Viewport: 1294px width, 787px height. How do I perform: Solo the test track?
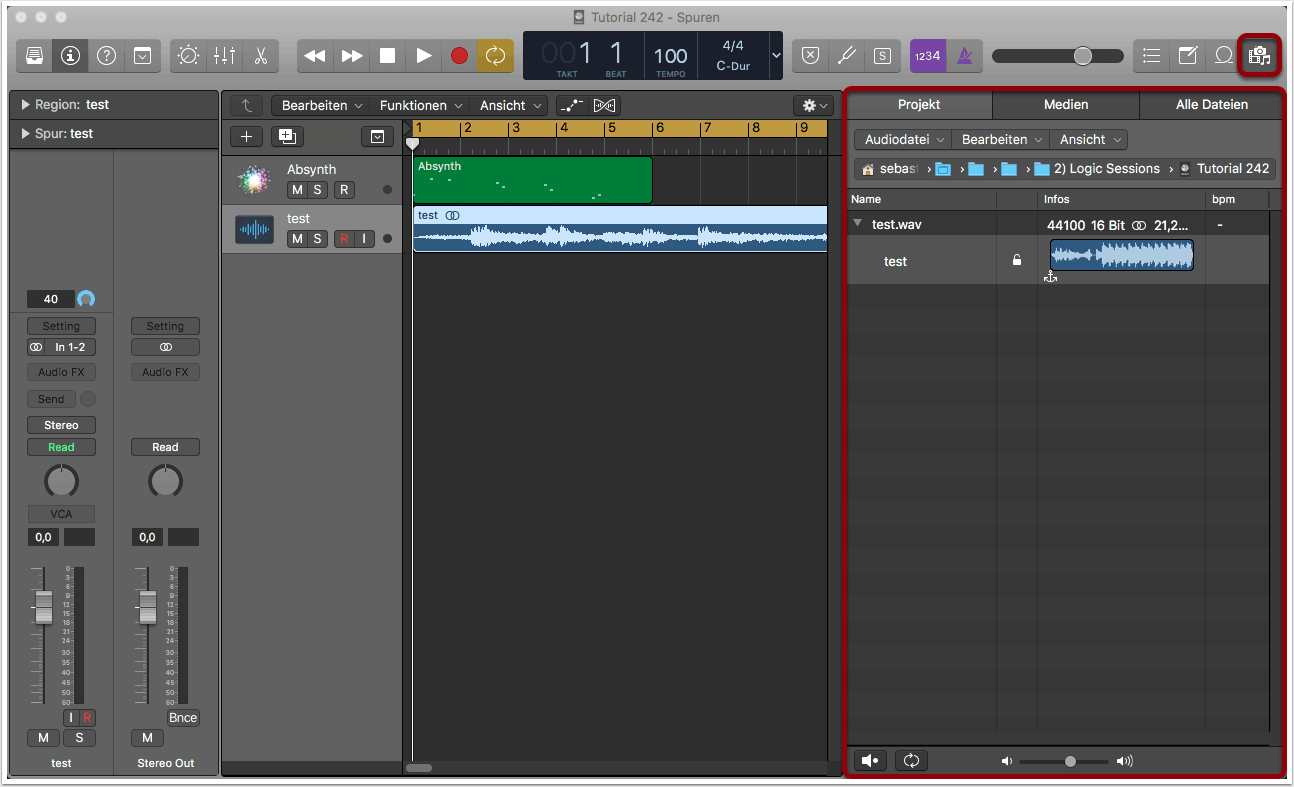[x=317, y=238]
